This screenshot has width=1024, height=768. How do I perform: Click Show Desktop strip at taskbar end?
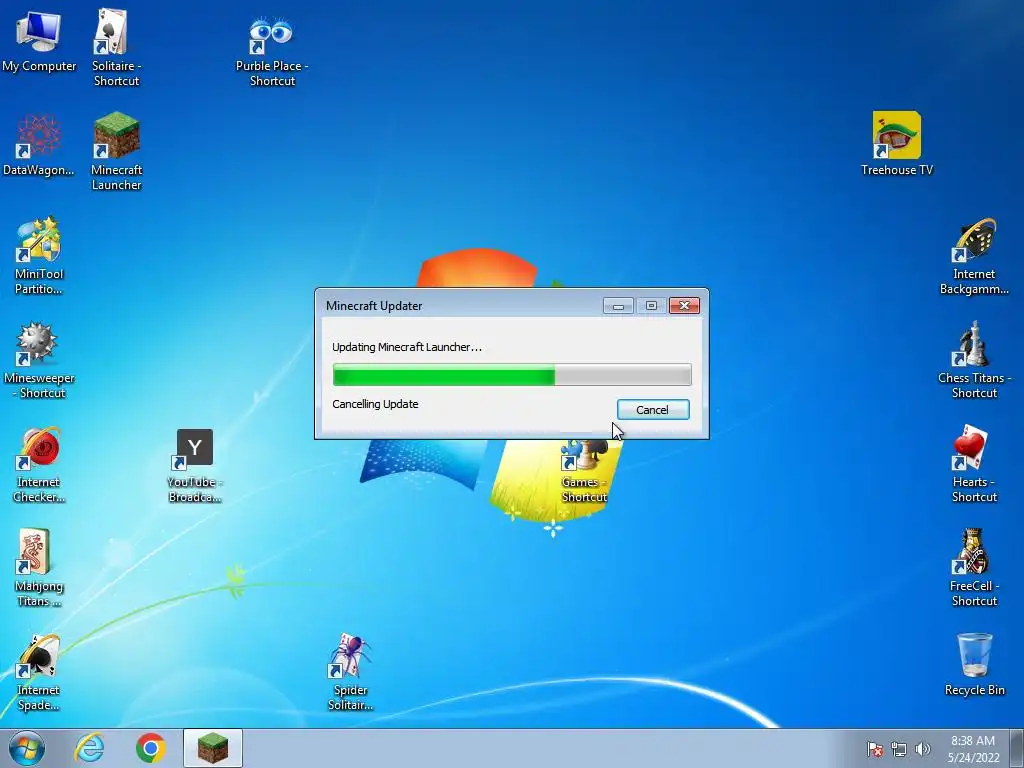pyautogui.click(x=1017, y=748)
